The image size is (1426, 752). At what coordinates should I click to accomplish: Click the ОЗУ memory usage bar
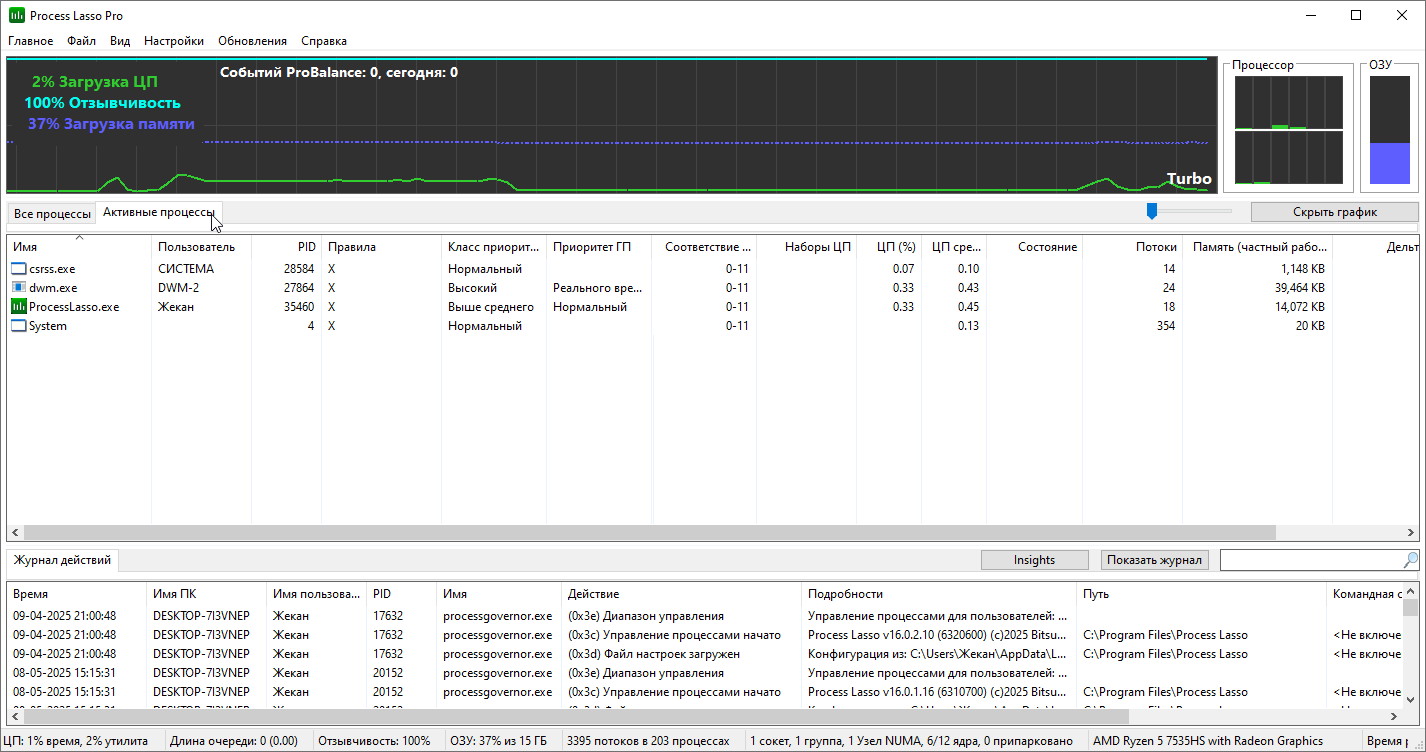pyautogui.click(x=1389, y=130)
